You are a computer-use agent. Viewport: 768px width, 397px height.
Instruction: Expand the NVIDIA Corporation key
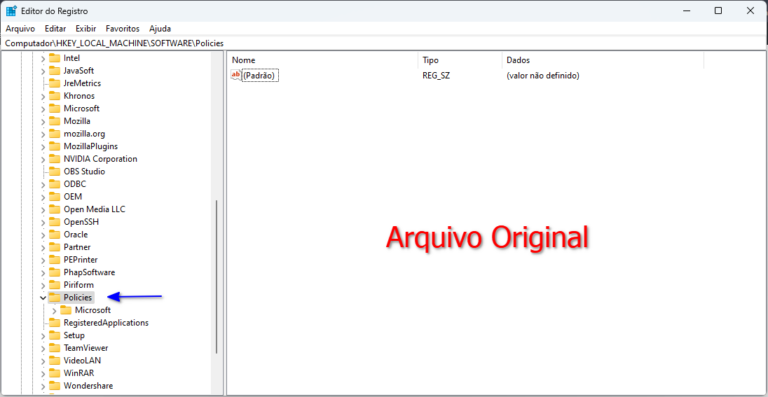(x=43, y=159)
